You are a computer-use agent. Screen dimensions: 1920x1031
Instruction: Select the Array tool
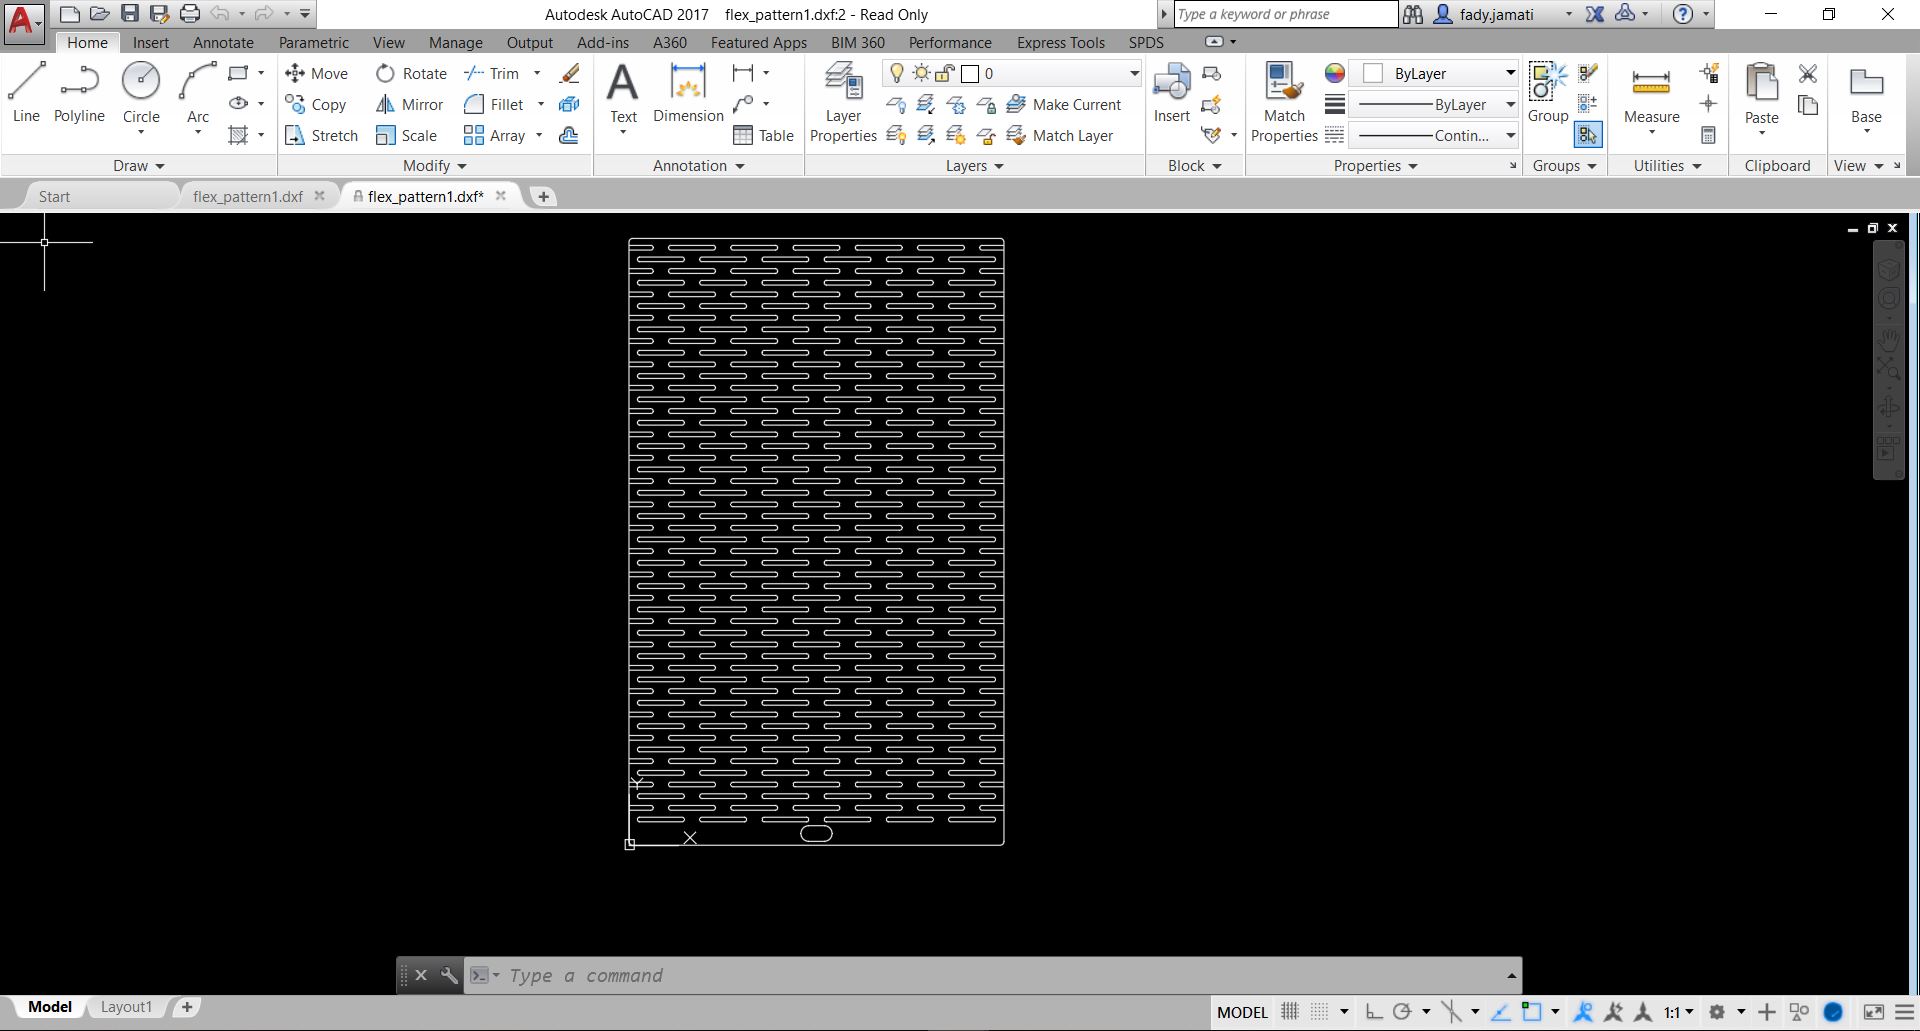(494, 135)
